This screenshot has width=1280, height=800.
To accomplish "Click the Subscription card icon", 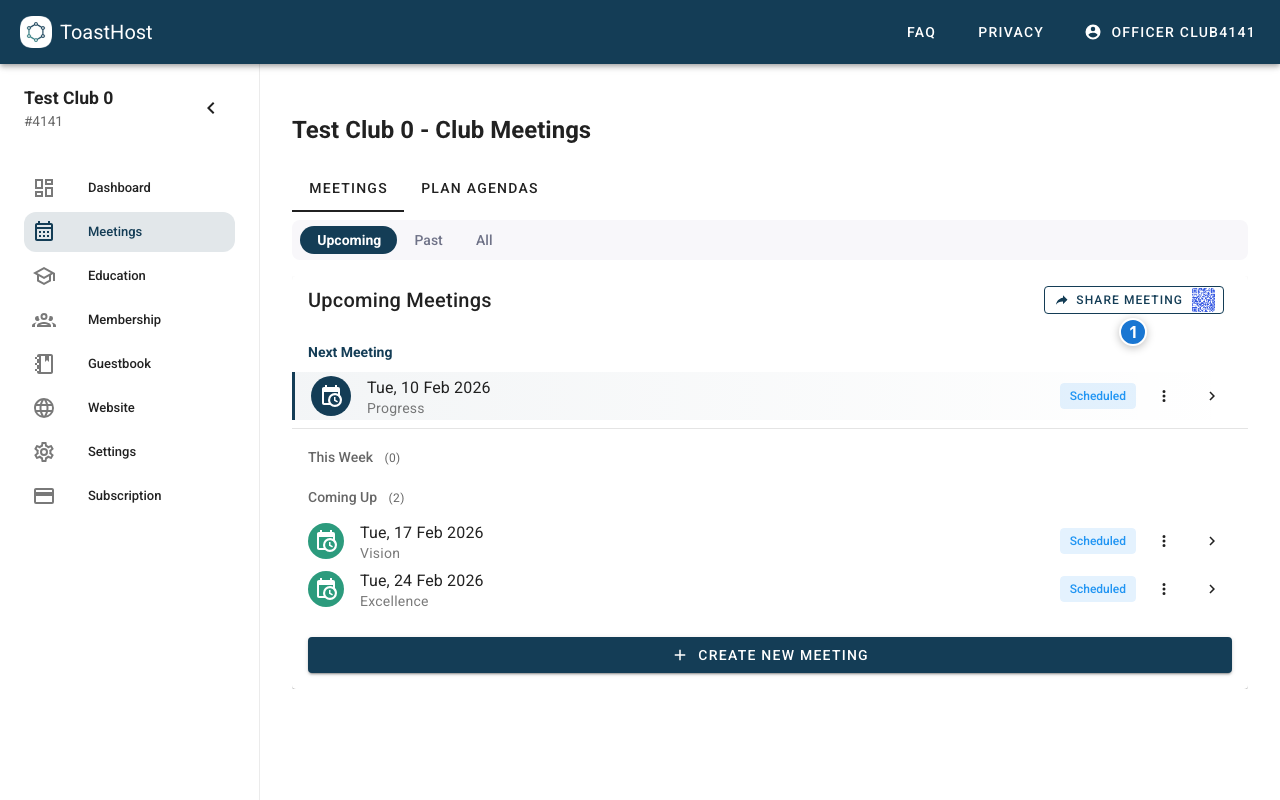I will [x=44, y=495].
